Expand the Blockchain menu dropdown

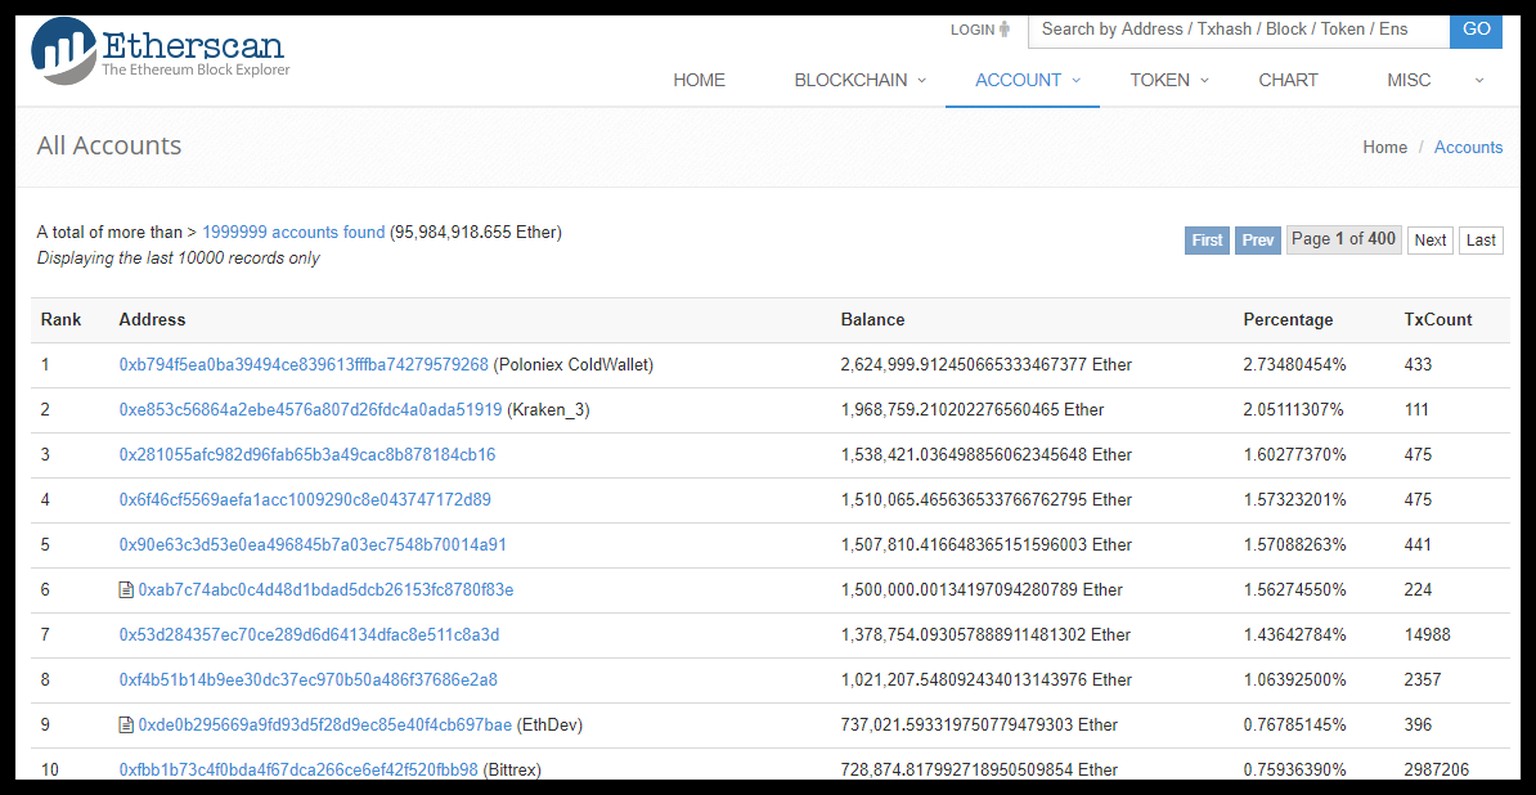[921, 80]
